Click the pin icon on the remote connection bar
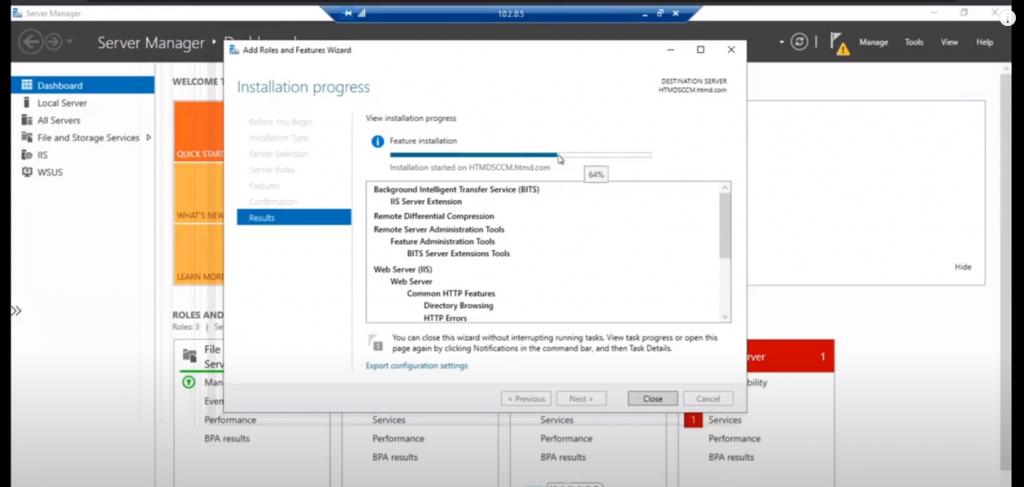The image size is (1024, 487). point(347,13)
